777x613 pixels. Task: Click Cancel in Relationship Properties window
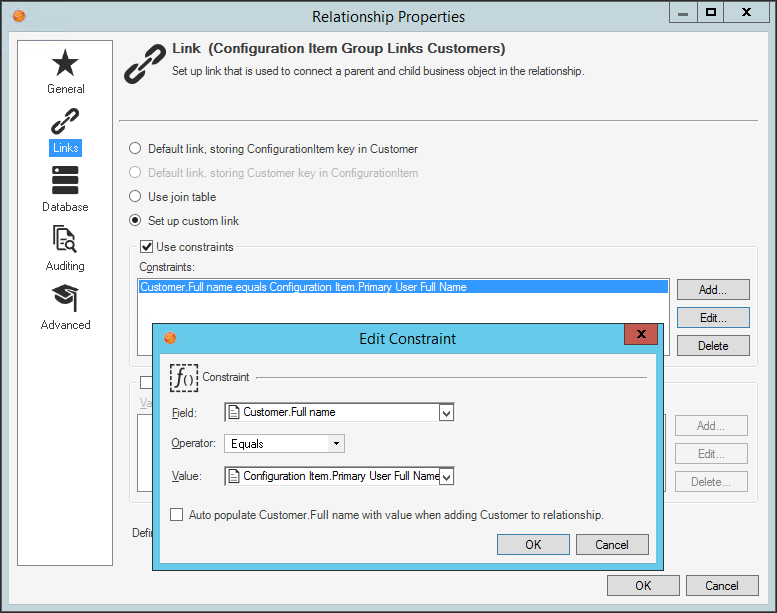point(722,586)
